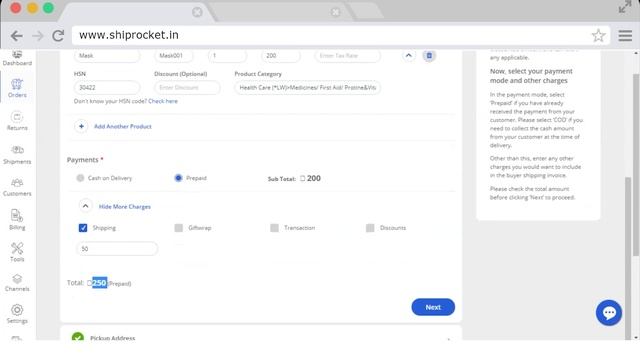Go forward in the browser
The height and width of the screenshot is (360, 640).
click(x=38, y=36)
